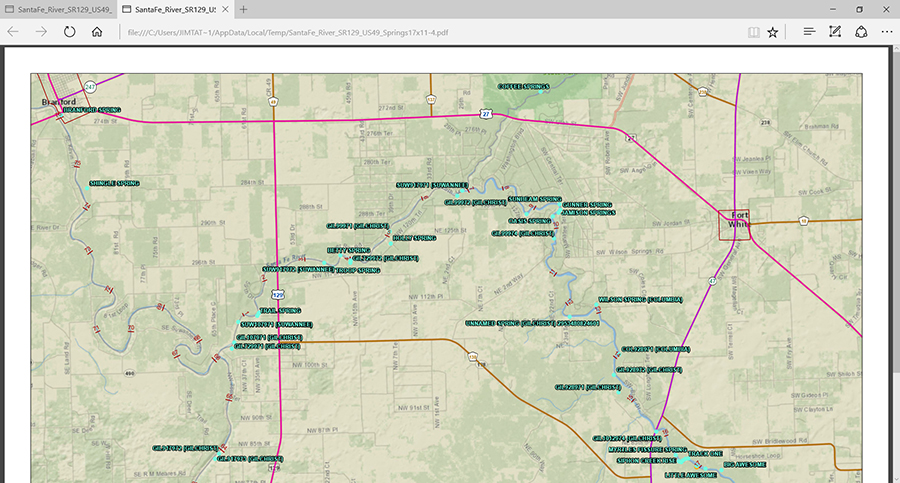Image resolution: width=900 pixels, height=483 pixels.
Task: Click the Fort White map label
Action: [x=740, y=220]
